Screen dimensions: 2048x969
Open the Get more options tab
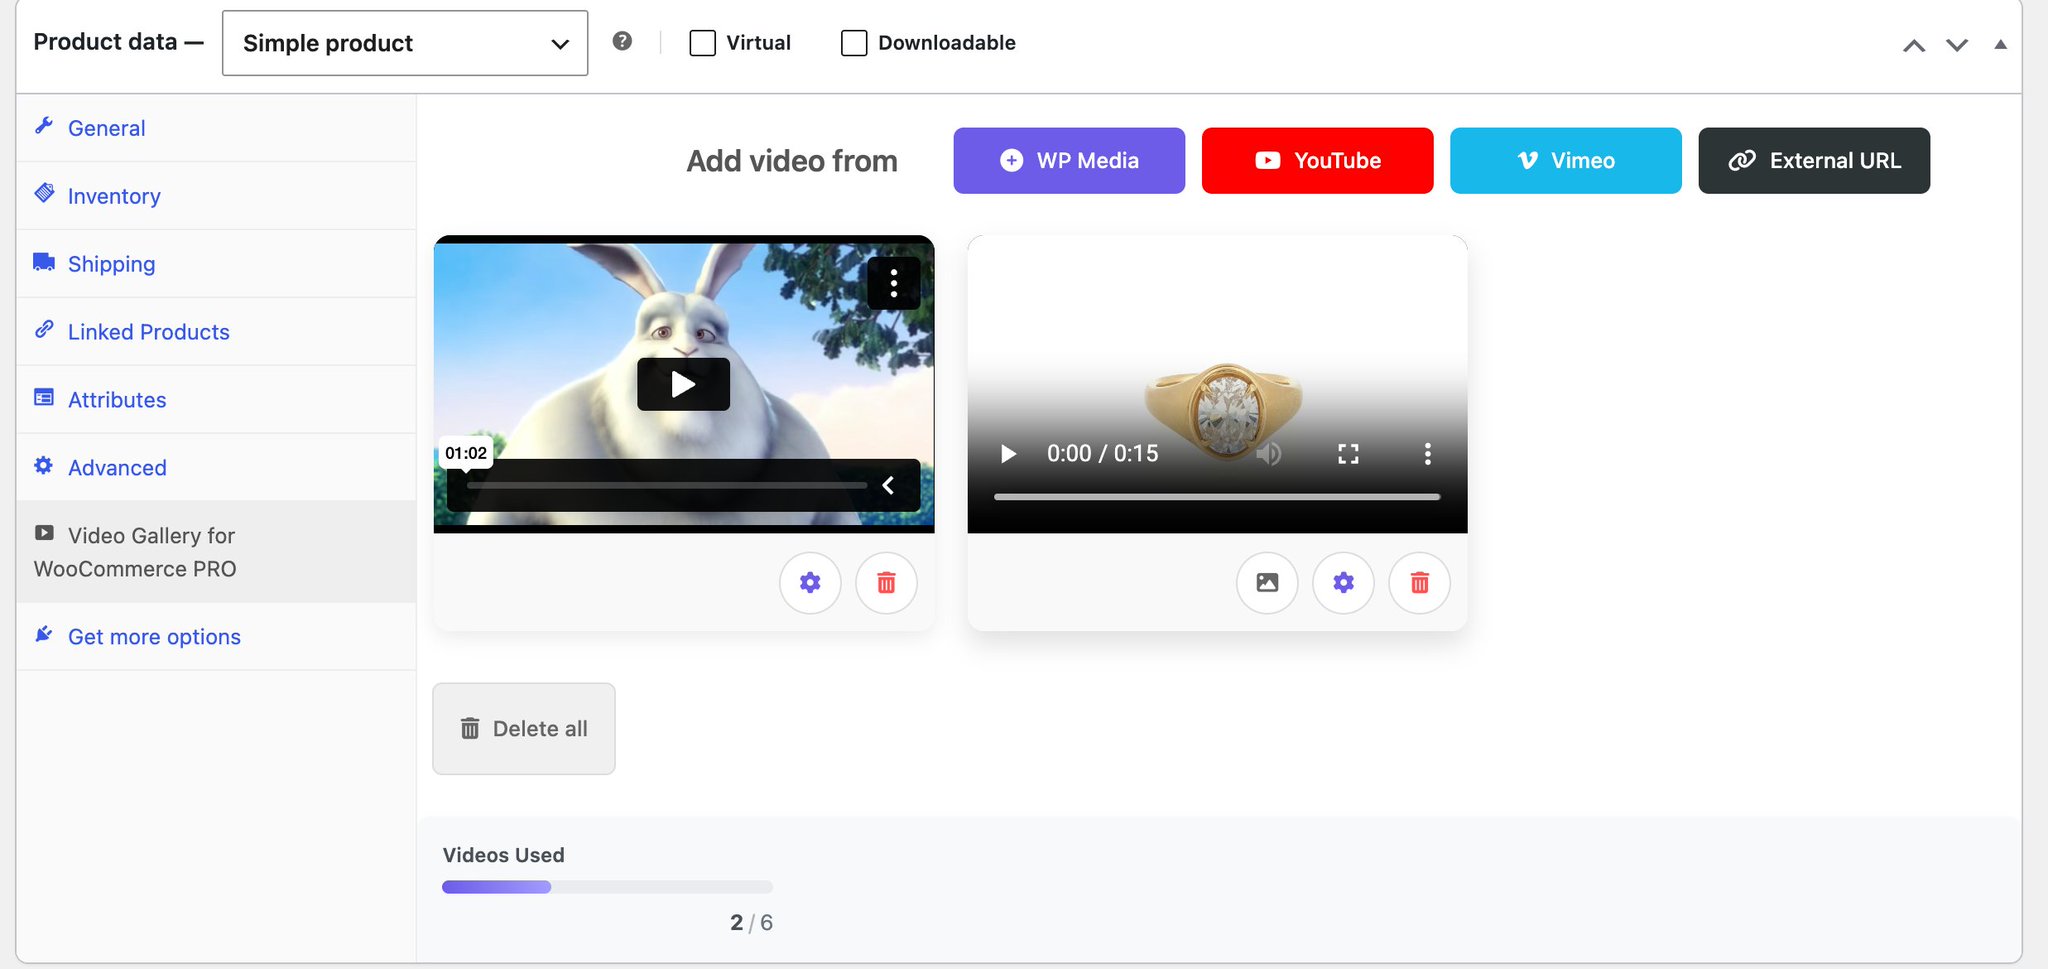216,637
